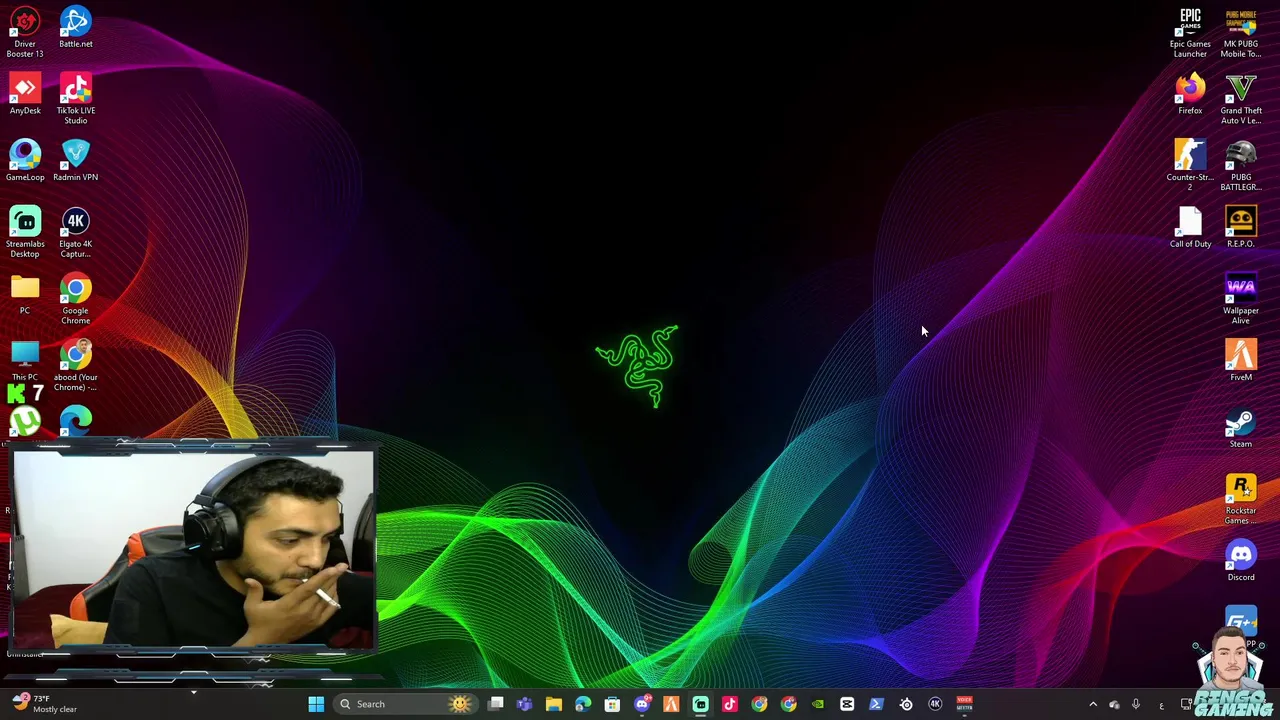The image size is (1280, 720).
Task: Open the weather widget showing Mostly clear
Action: click(x=44, y=704)
